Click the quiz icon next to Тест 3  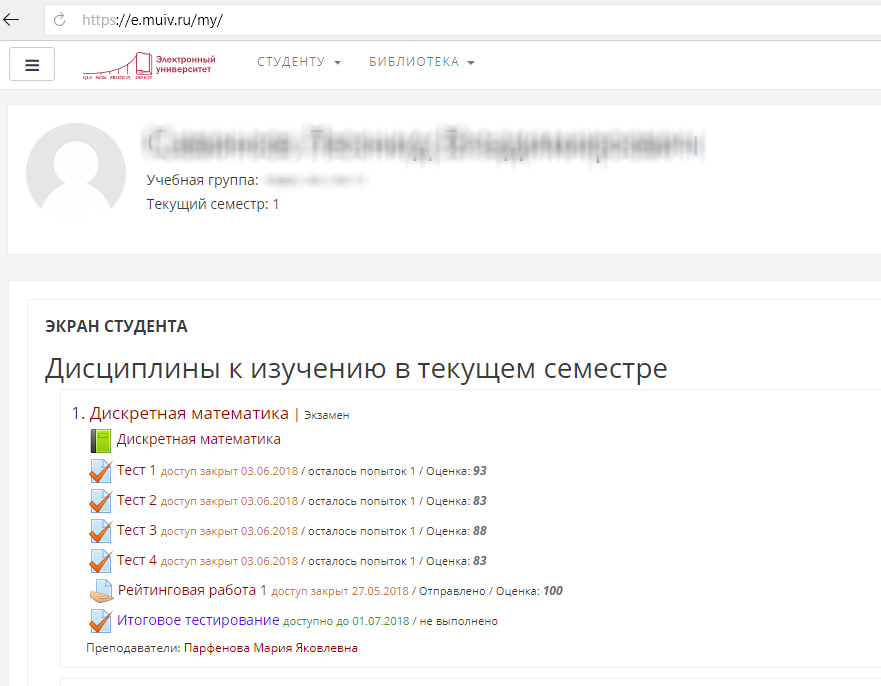tap(100, 530)
